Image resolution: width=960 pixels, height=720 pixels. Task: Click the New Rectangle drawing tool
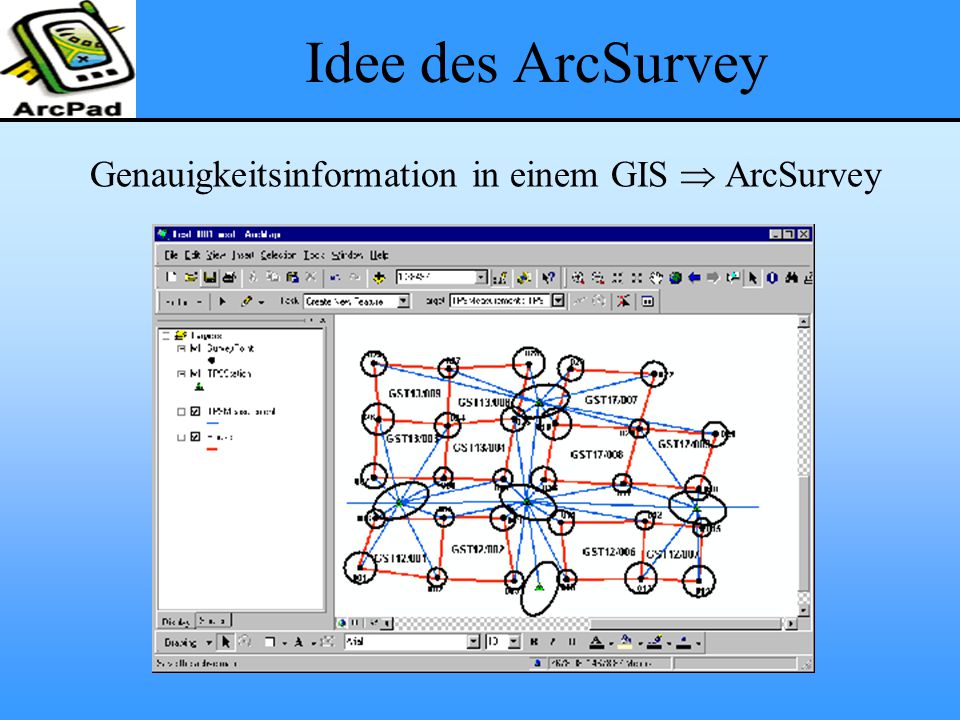click(x=269, y=642)
